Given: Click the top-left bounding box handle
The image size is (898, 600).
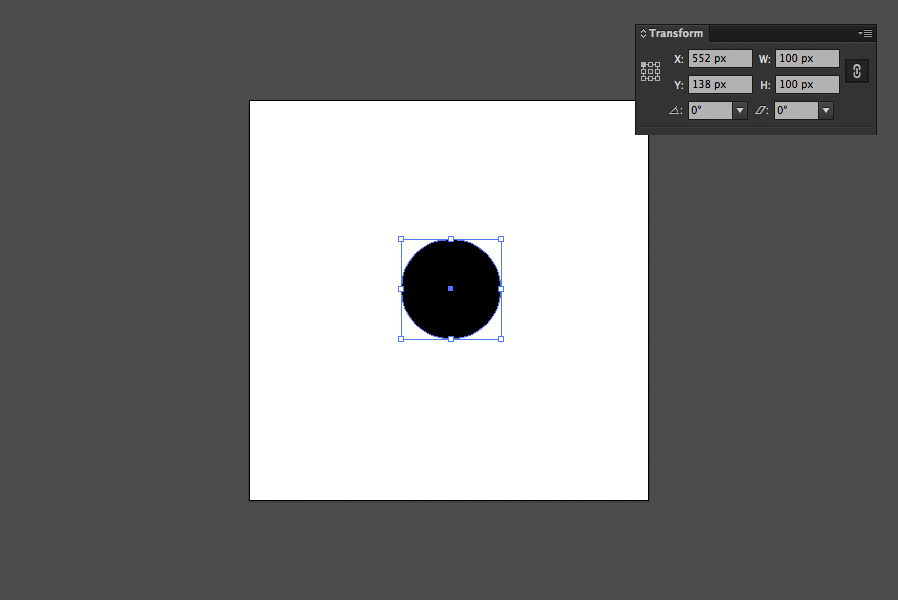Looking at the screenshot, I should 401,239.
